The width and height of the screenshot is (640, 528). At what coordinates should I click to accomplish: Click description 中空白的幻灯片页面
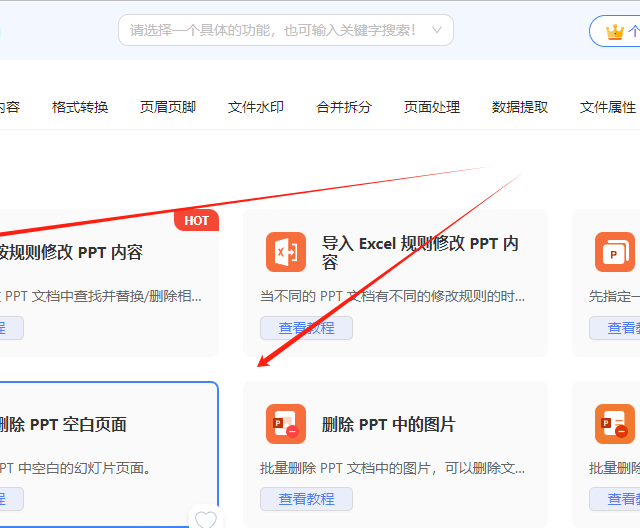pyautogui.click(x=75, y=468)
